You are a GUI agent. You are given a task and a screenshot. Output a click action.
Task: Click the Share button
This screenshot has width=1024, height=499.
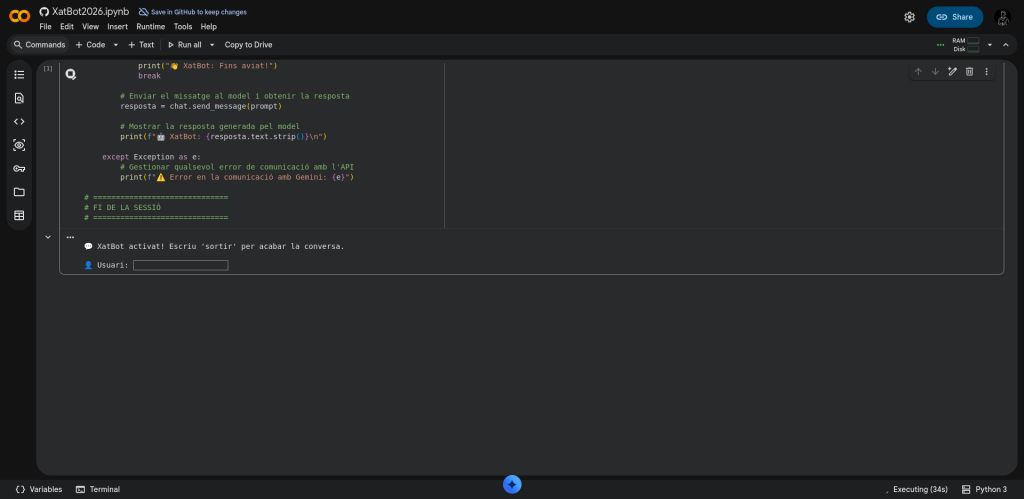click(954, 17)
